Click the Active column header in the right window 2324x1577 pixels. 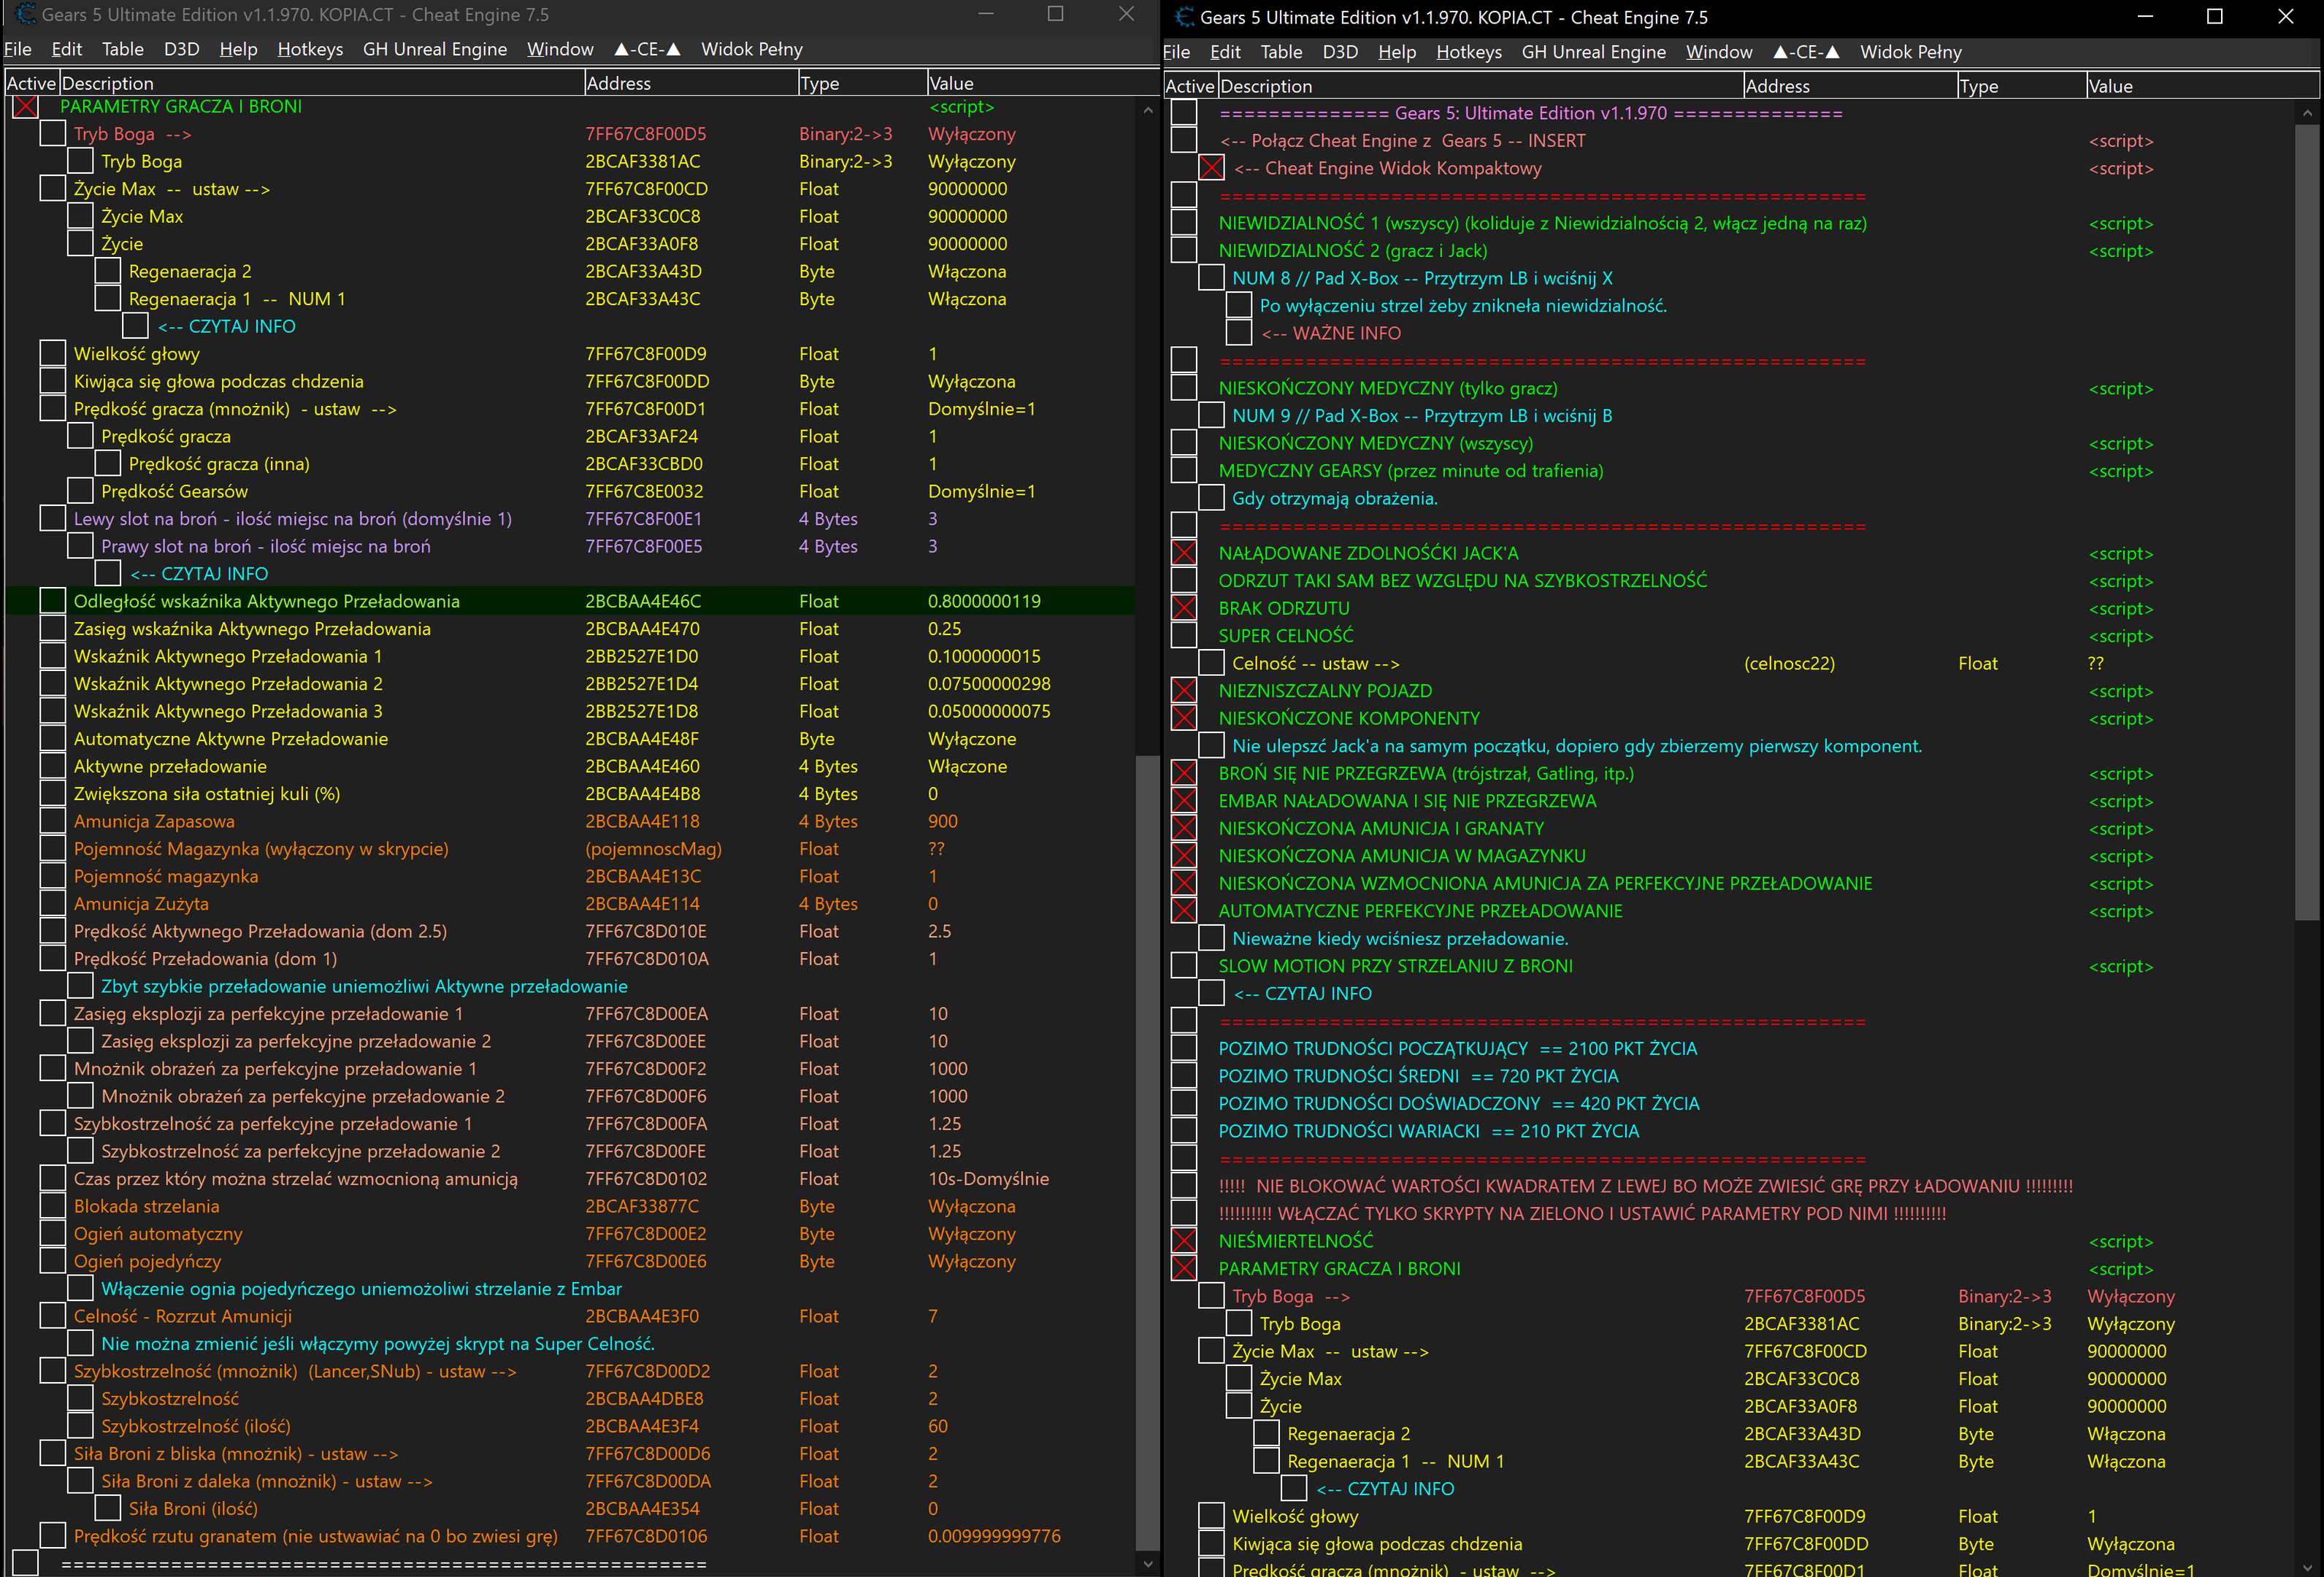point(1190,86)
